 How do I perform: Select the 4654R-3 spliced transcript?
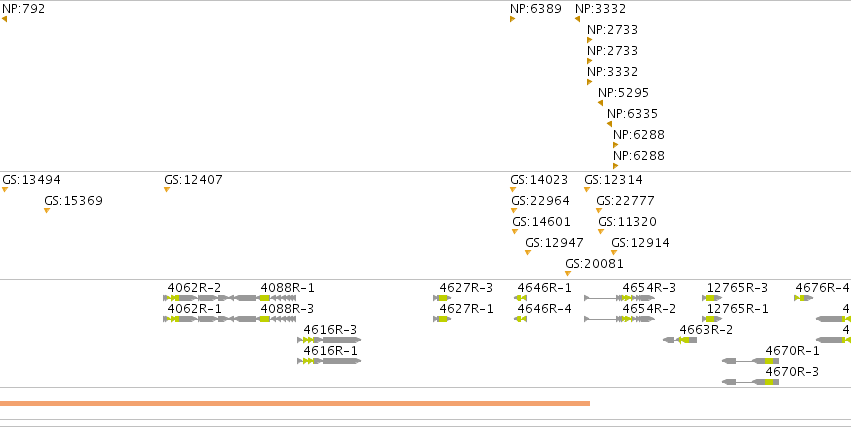(x=619, y=298)
